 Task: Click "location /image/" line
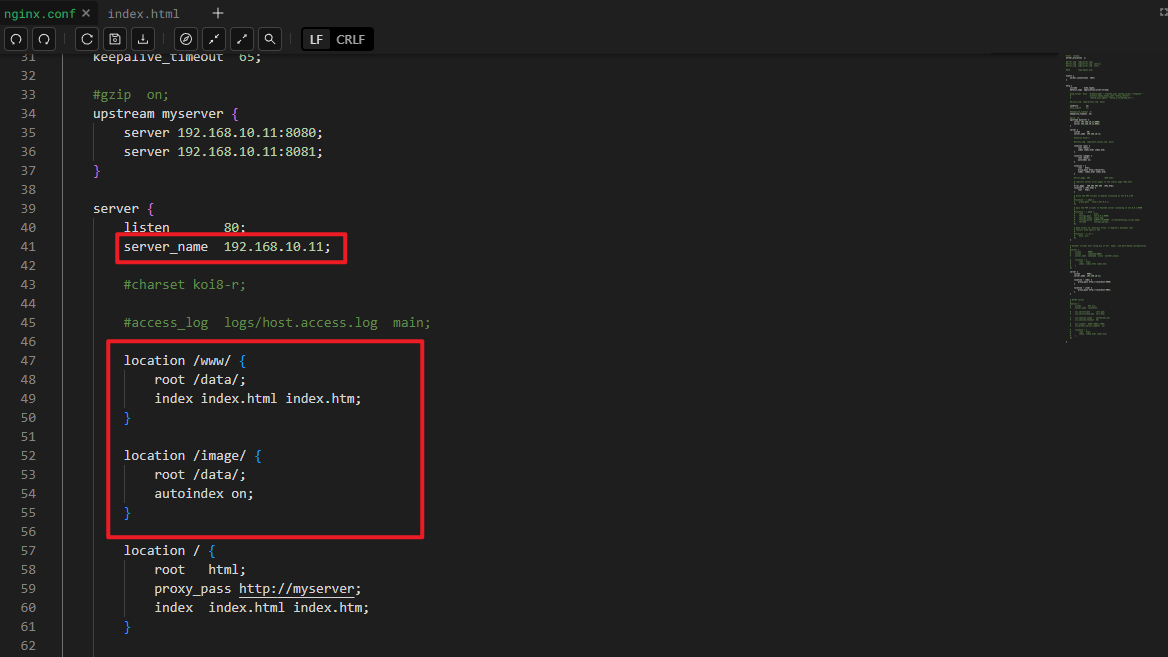point(192,455)
